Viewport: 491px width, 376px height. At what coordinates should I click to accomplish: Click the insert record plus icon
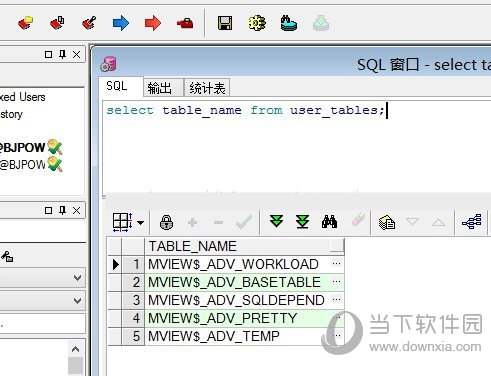[192, 222]
